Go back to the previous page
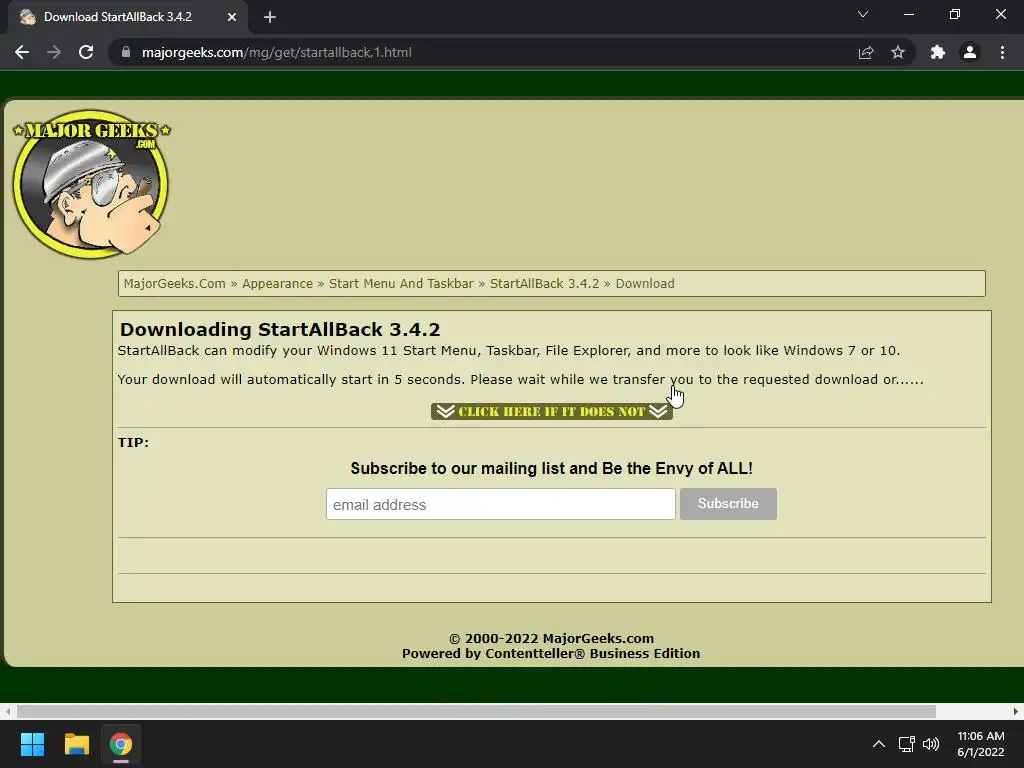The image size is (1024, 768). pos(22,52)
